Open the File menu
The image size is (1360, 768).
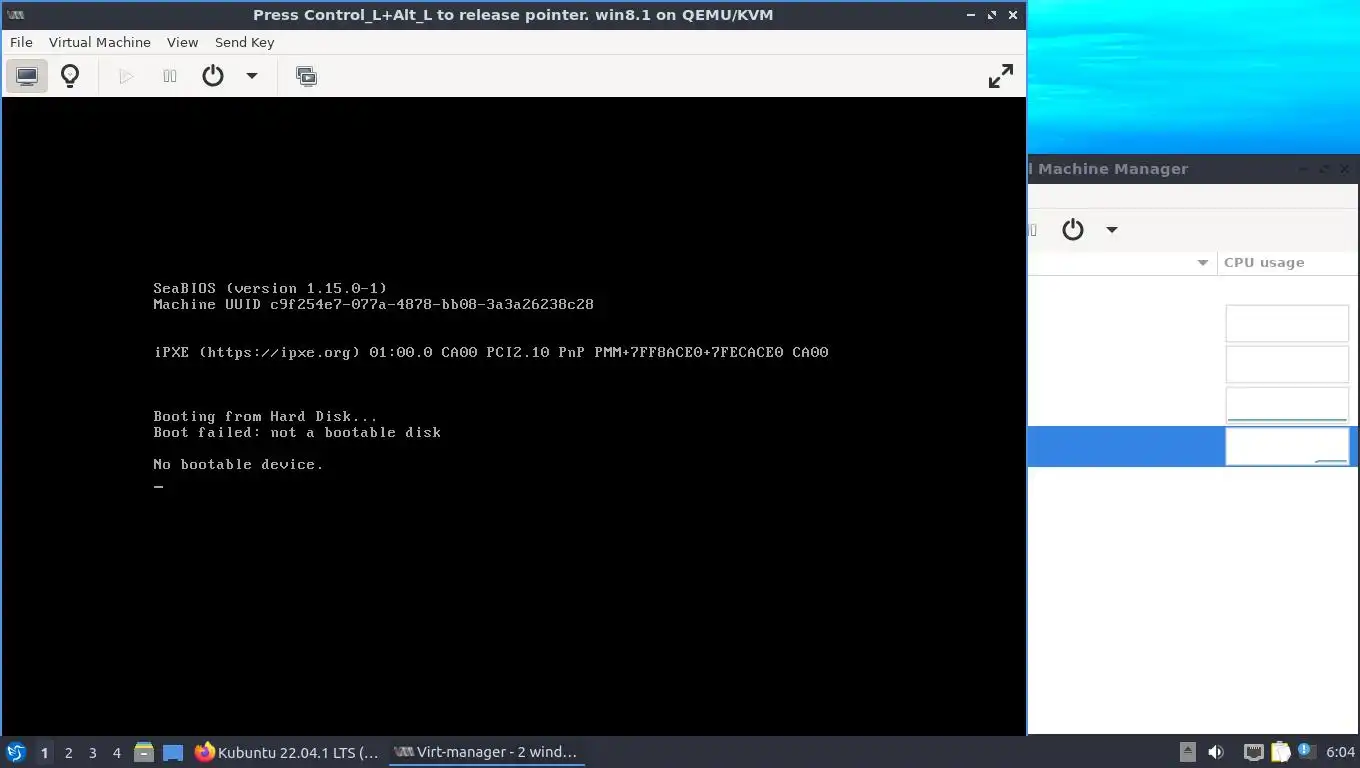[x=21, y=42]
